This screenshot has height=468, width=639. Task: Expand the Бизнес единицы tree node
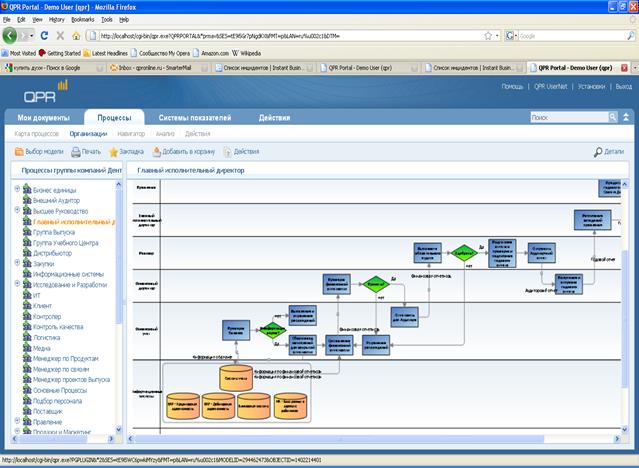click(x=17, y=189)
